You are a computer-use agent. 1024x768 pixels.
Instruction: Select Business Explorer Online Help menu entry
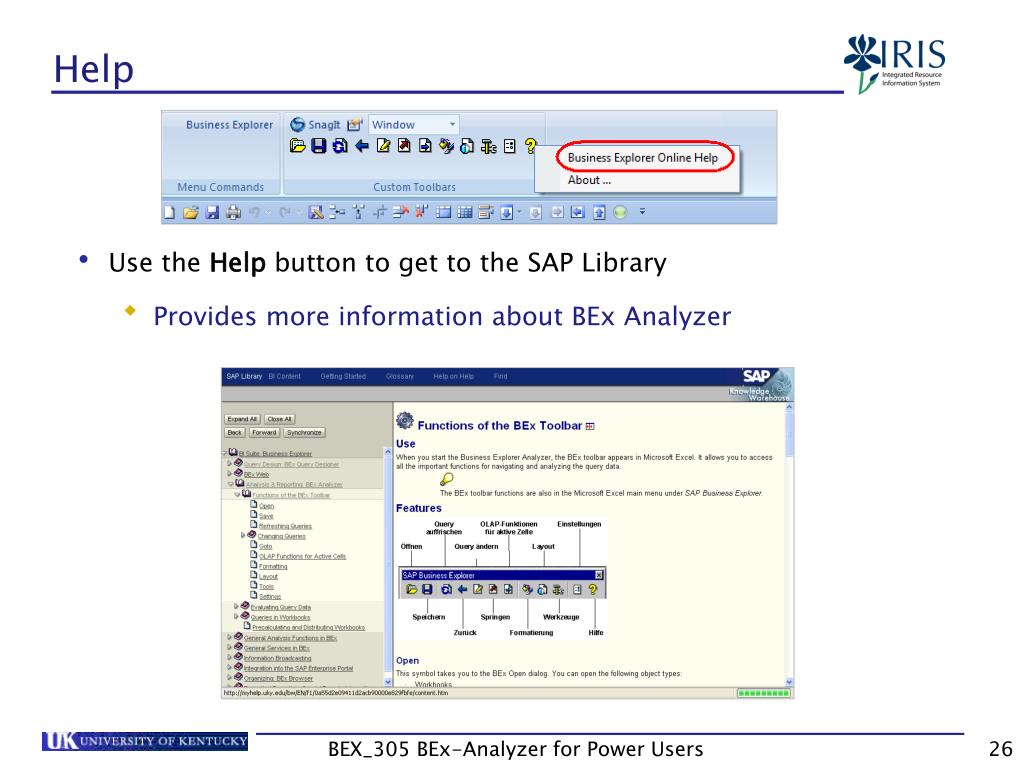tap(643, 157)
